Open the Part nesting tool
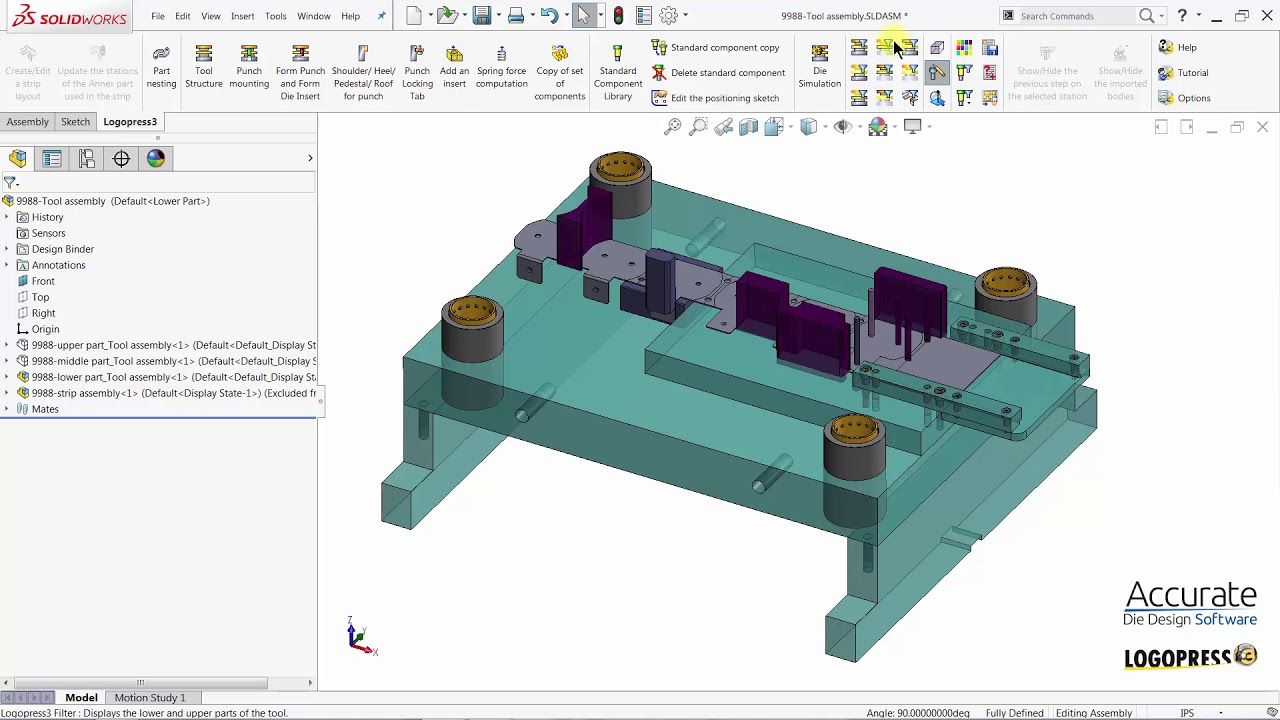 161,66
